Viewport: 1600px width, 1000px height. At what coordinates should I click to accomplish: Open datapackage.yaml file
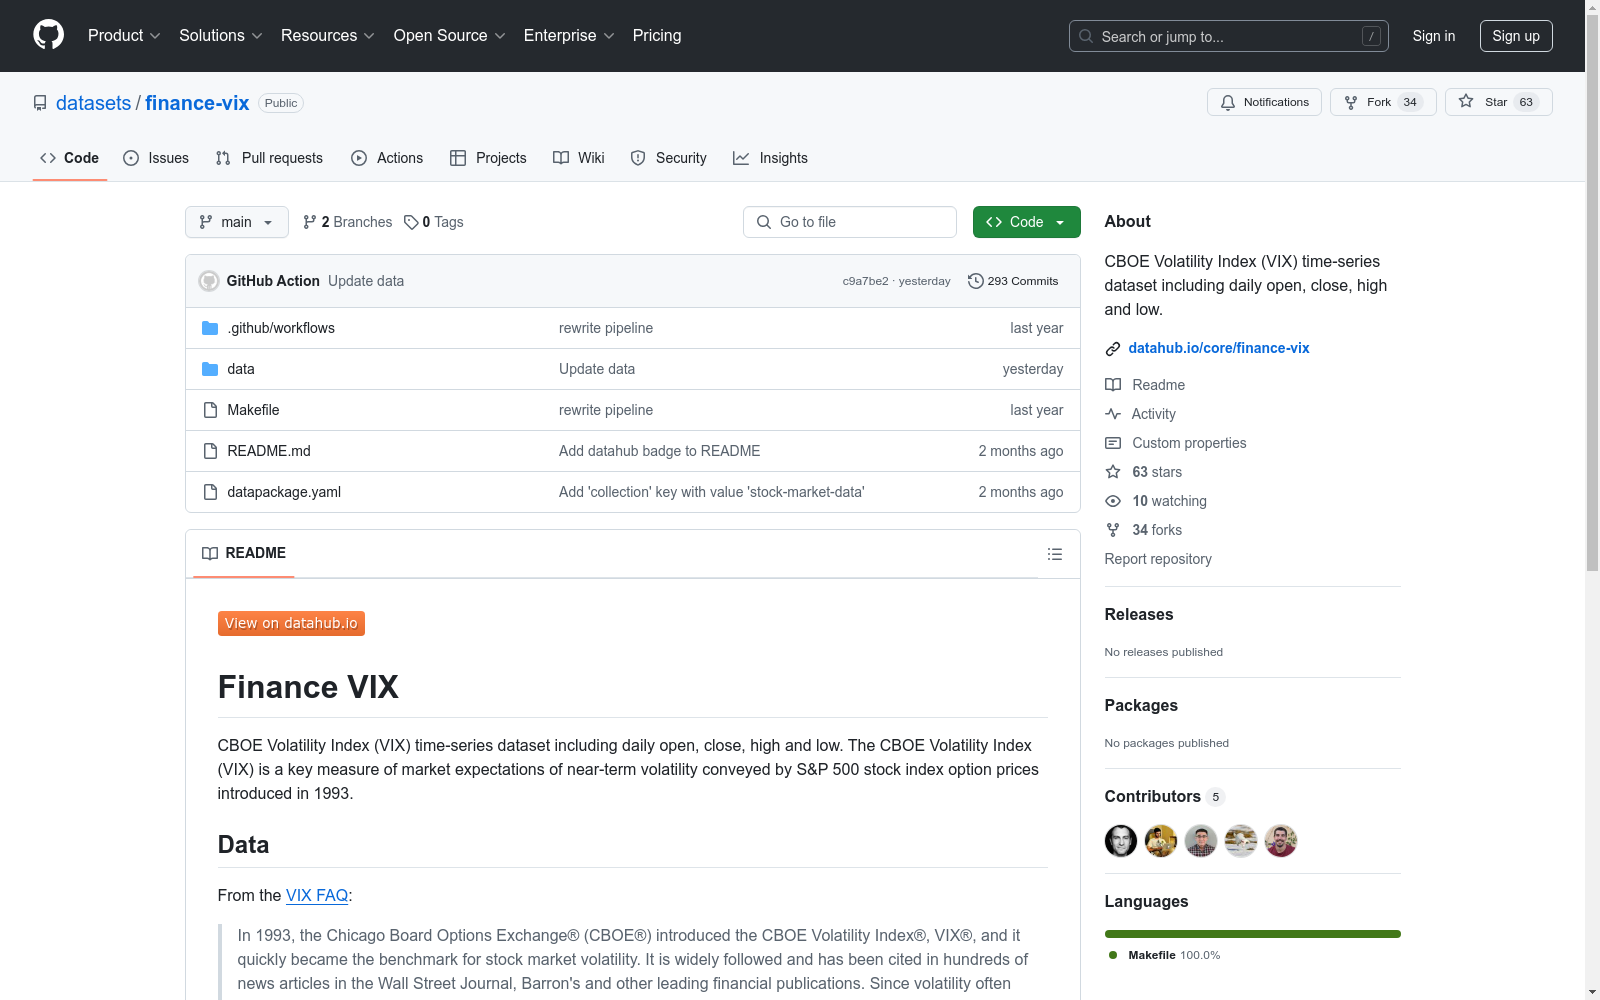pyautogui.click(x=284, y=492)
